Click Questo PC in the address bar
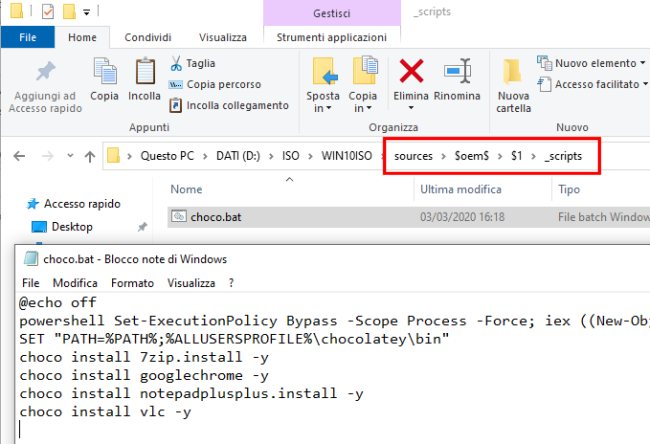 [167, 156]
